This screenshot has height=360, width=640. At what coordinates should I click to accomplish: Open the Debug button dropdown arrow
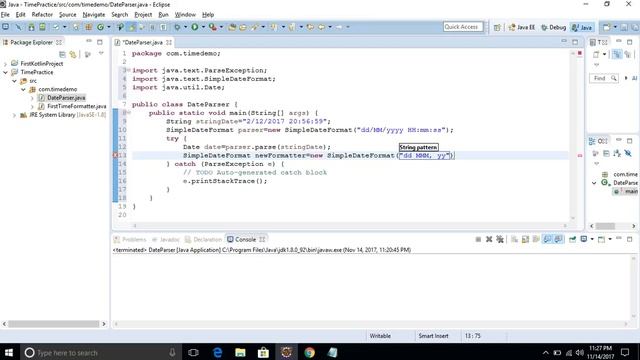[185, 27]
